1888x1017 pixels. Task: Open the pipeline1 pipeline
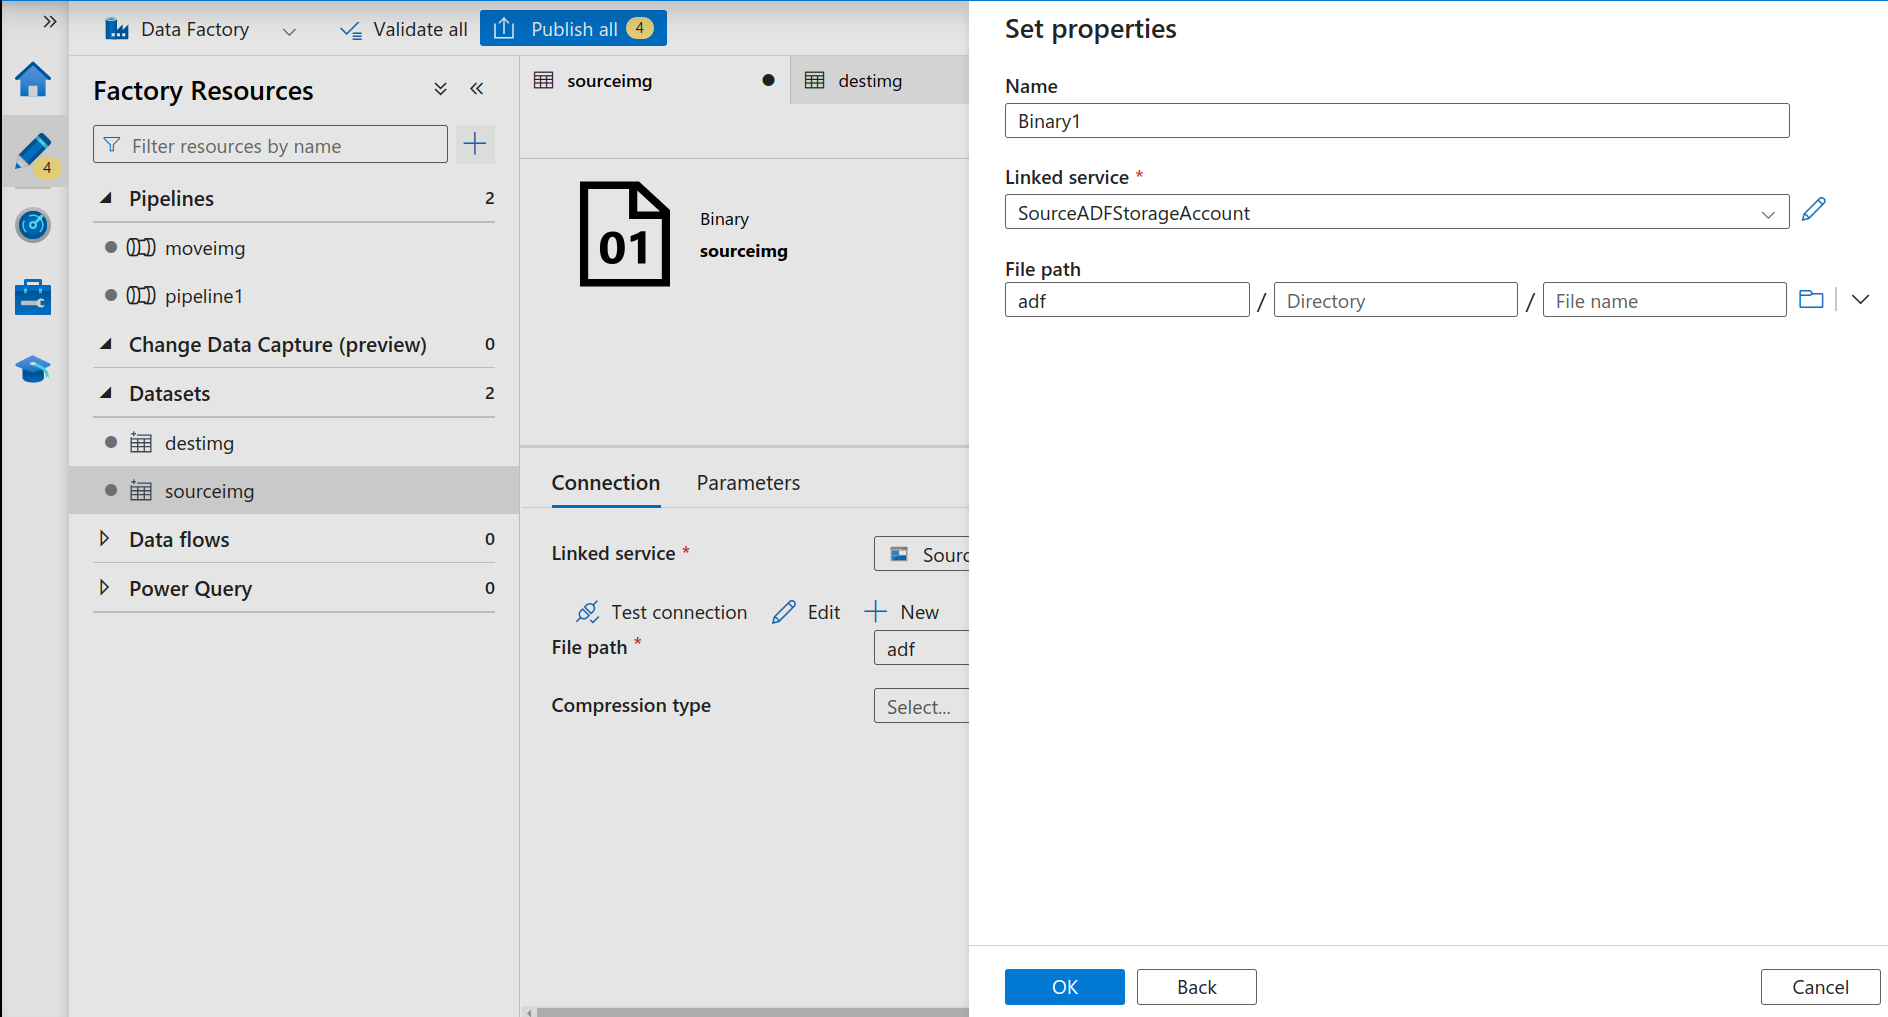tap(203, 296)
